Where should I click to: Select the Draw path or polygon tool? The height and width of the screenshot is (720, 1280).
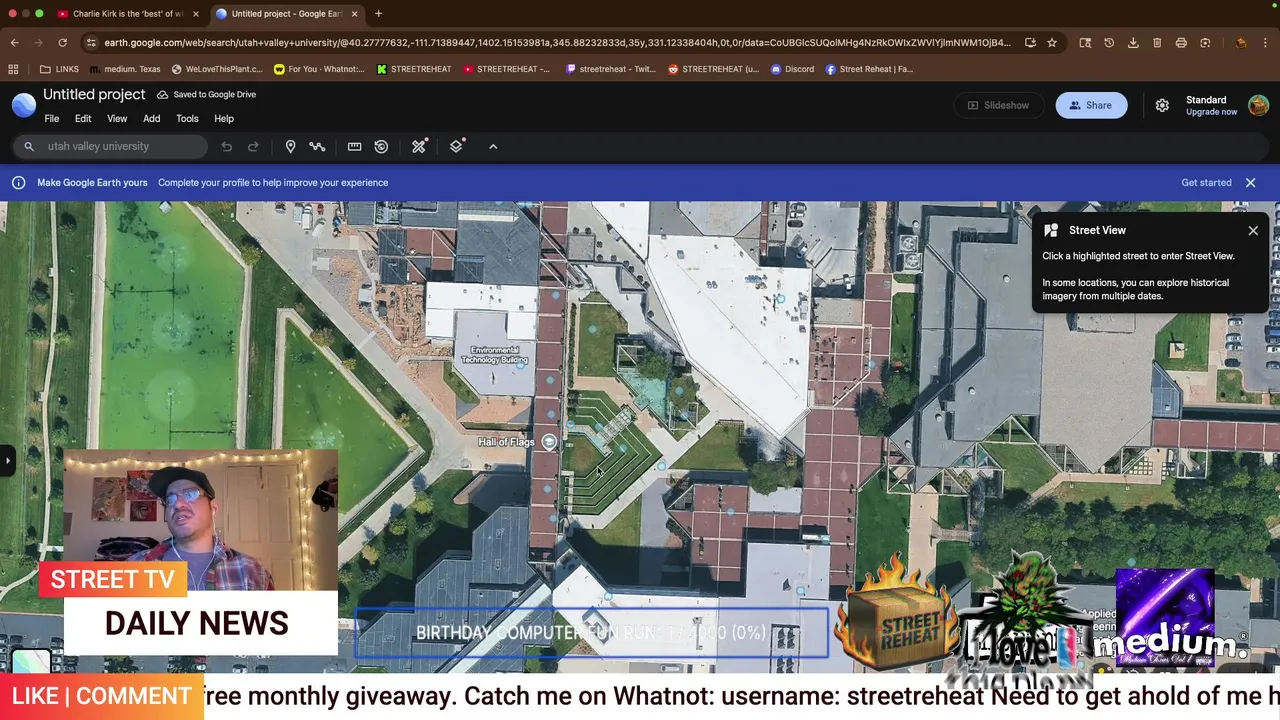coord(317,147)
